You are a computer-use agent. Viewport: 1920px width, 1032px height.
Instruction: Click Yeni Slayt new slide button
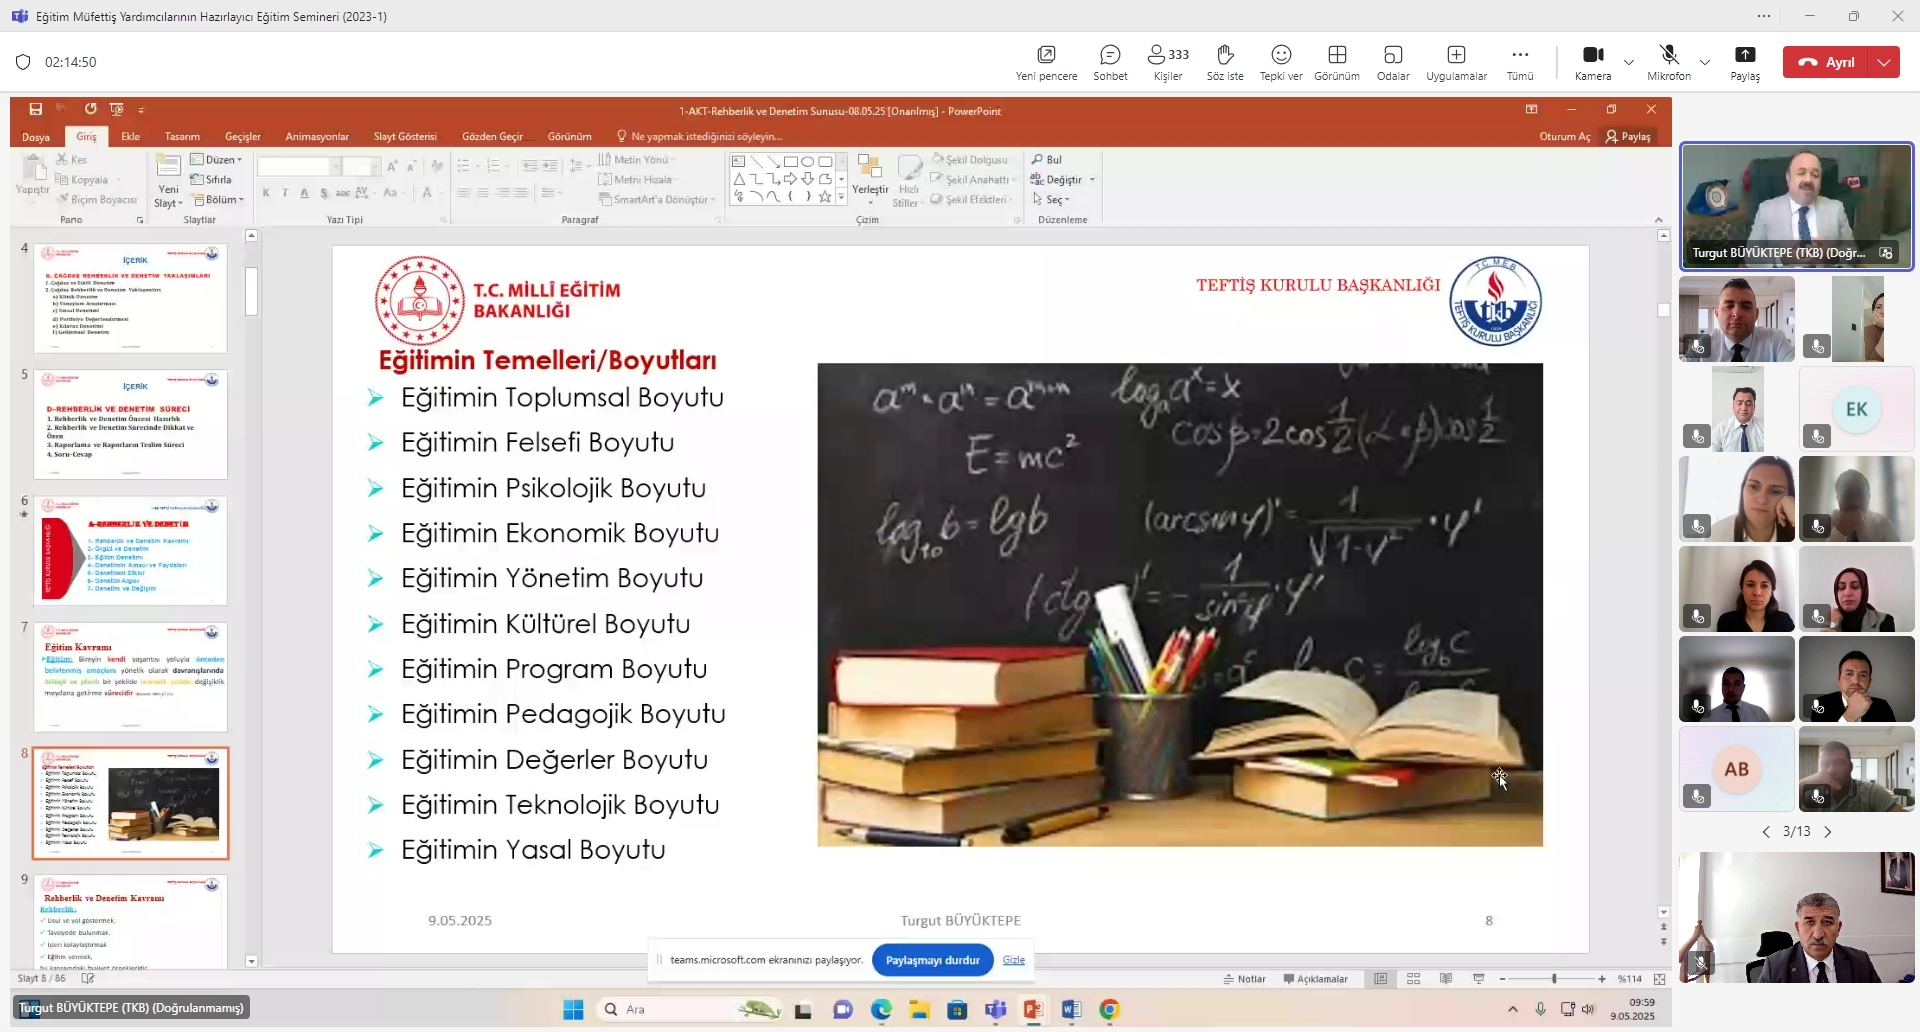click(168, 181)
